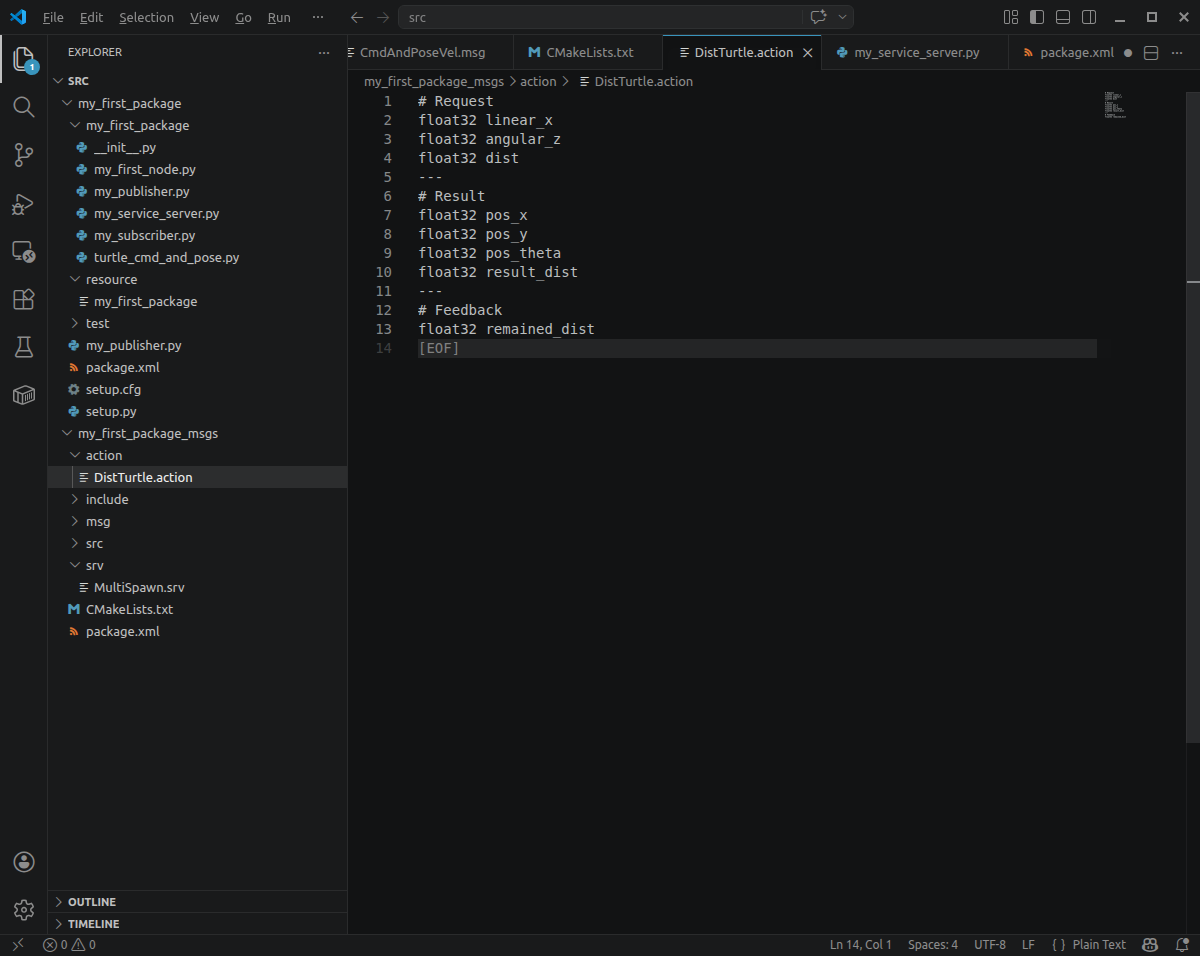Open the Remote Explorer view
This screenshot has height=956, width=1200.
pos(24,251)
